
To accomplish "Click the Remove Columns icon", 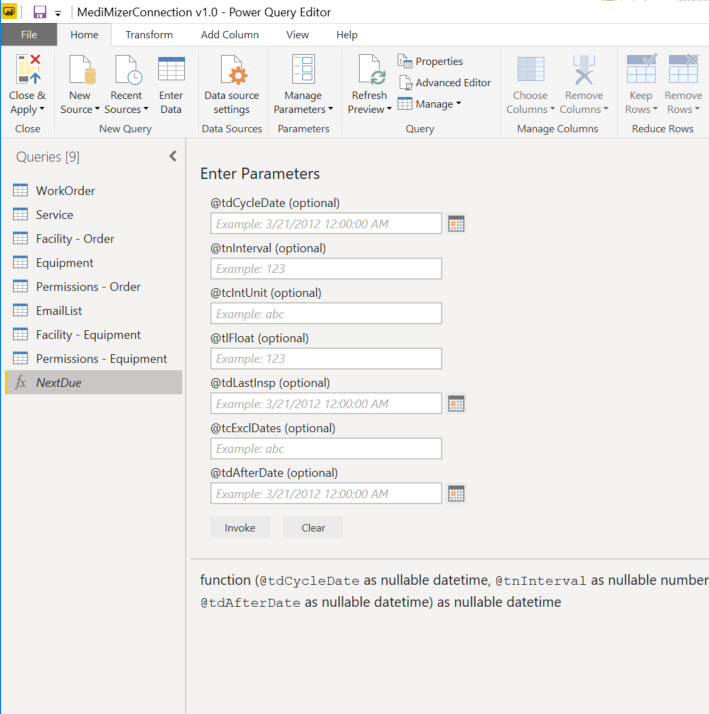I will [584, 69].
